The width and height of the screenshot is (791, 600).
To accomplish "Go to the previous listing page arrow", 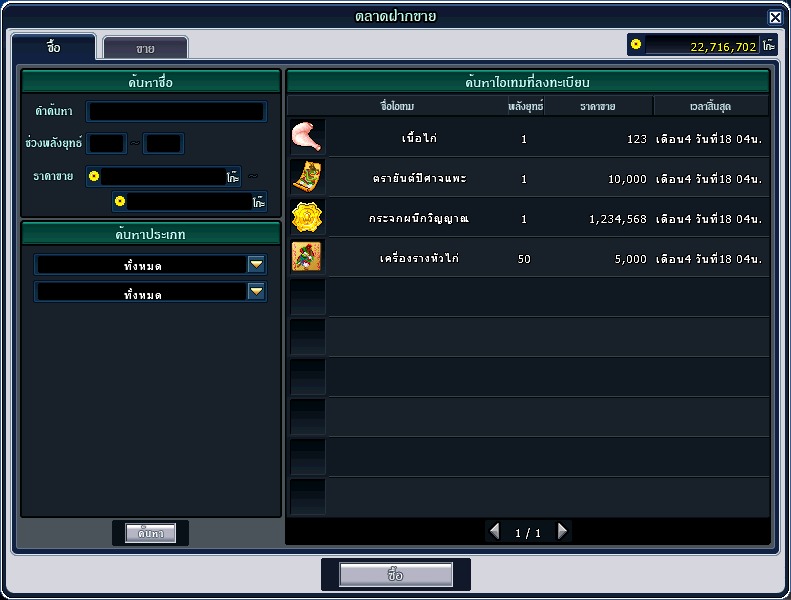I will pyautogui.click(x=494, y=532).
